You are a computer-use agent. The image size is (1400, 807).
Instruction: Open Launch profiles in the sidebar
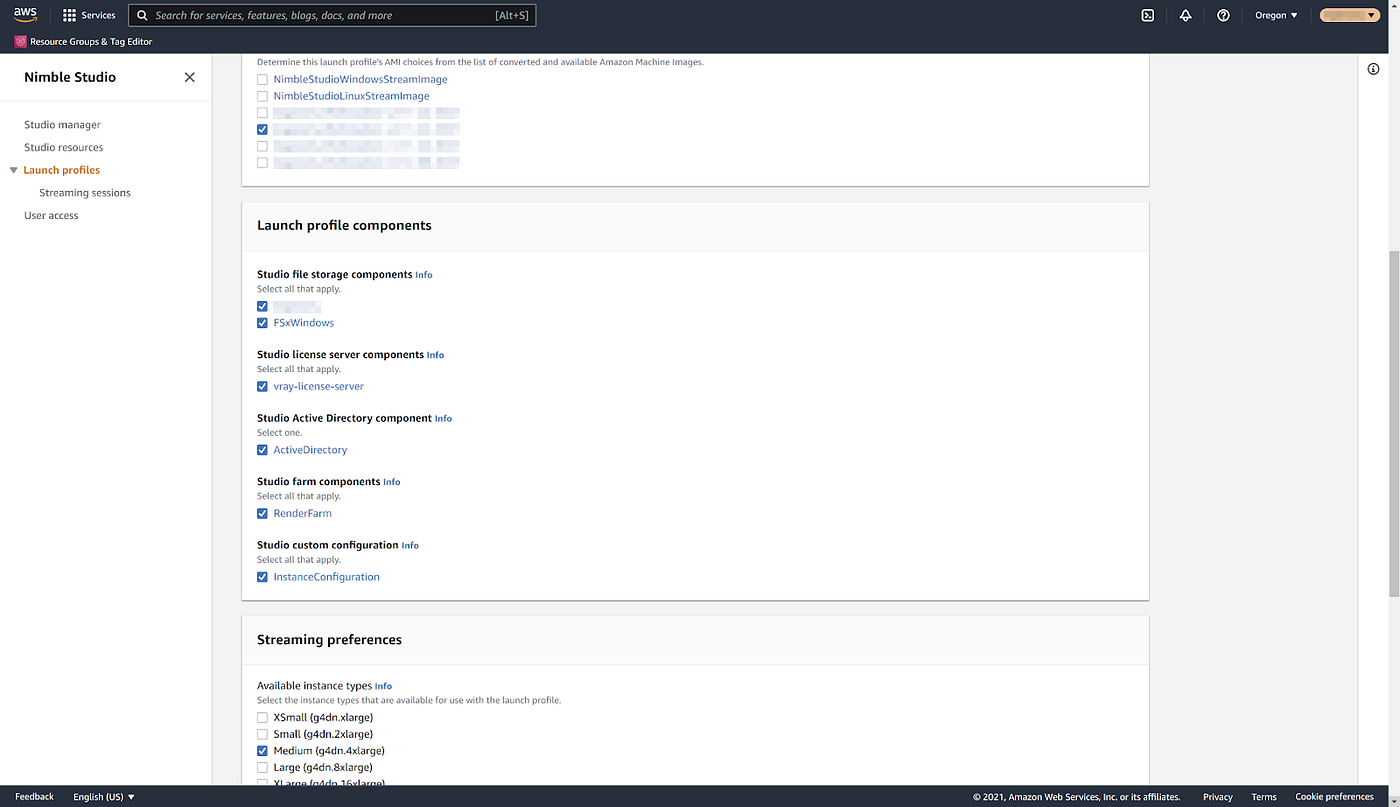click(62, 170)
